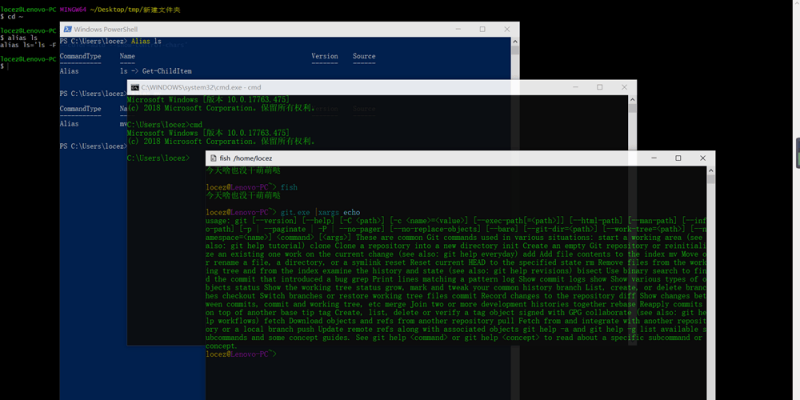Click the 'Alias ls' command in PowerShell
The image size is (800, 400).
(146, 41)
